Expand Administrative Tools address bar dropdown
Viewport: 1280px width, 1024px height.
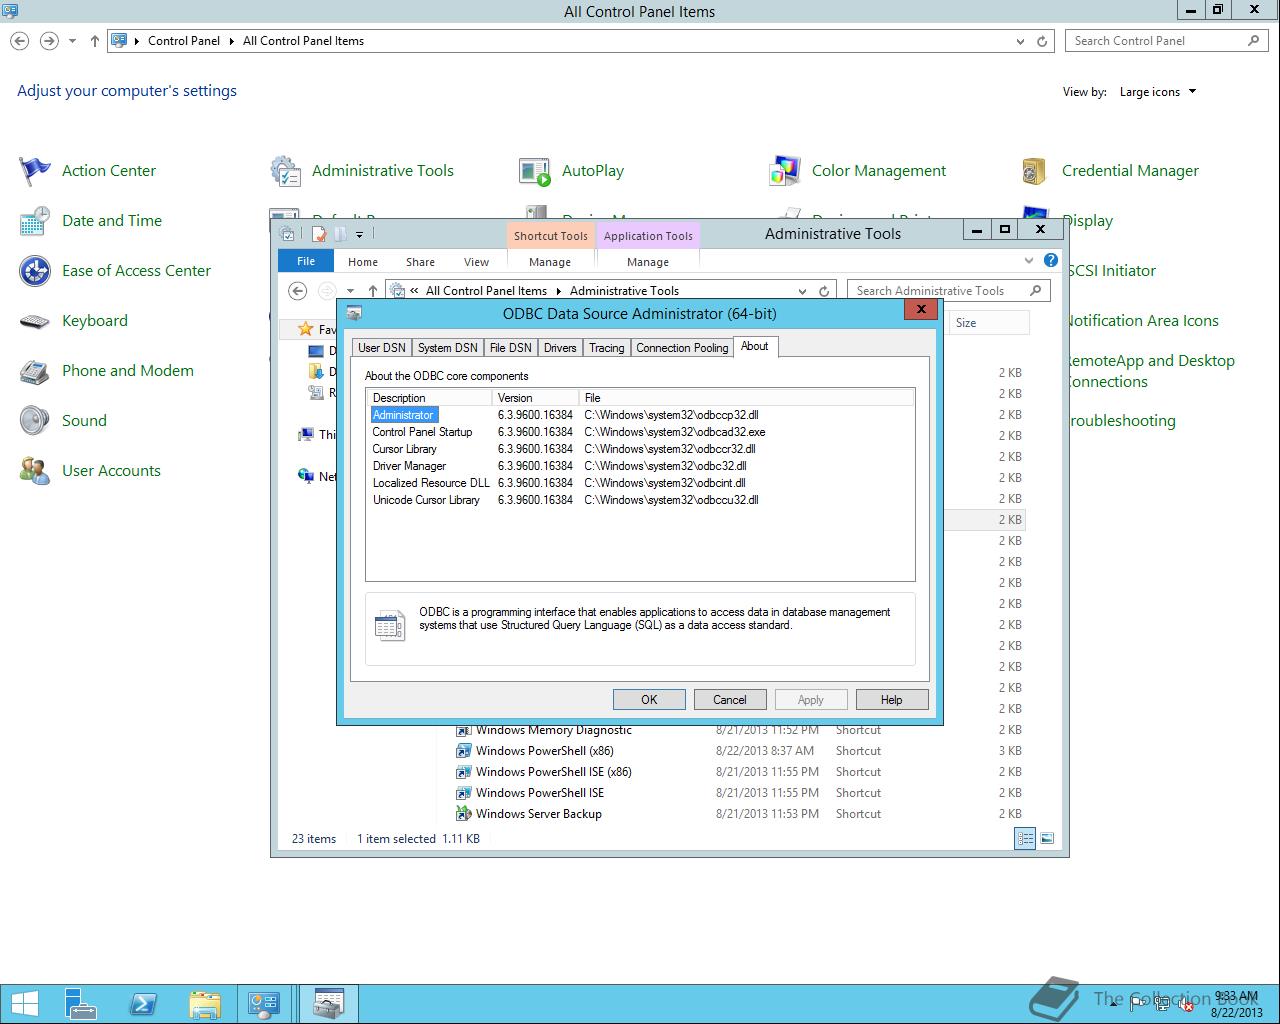click(x=802, y=291)
